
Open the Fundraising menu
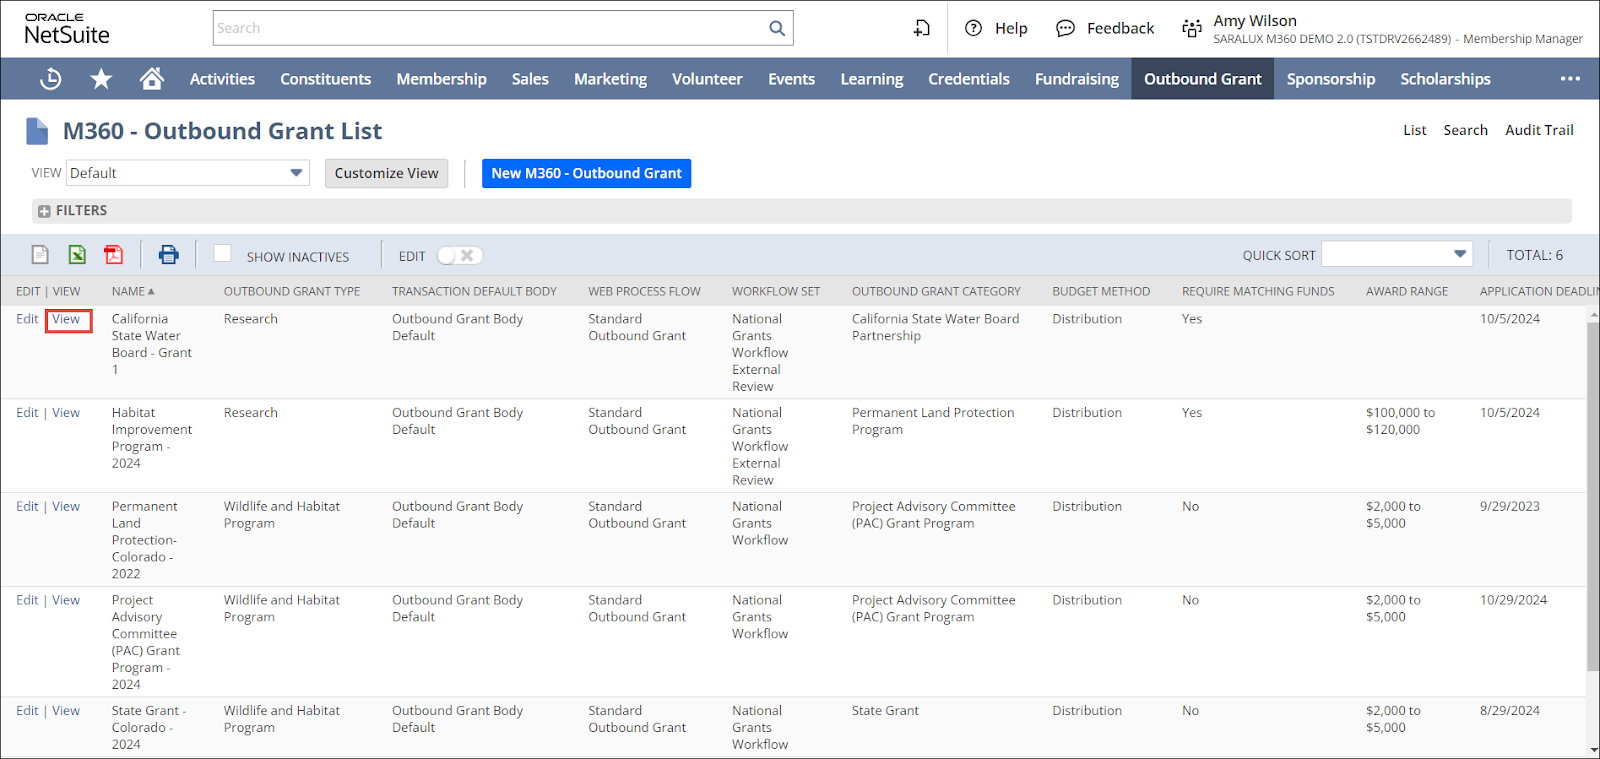click(1076, 79)
